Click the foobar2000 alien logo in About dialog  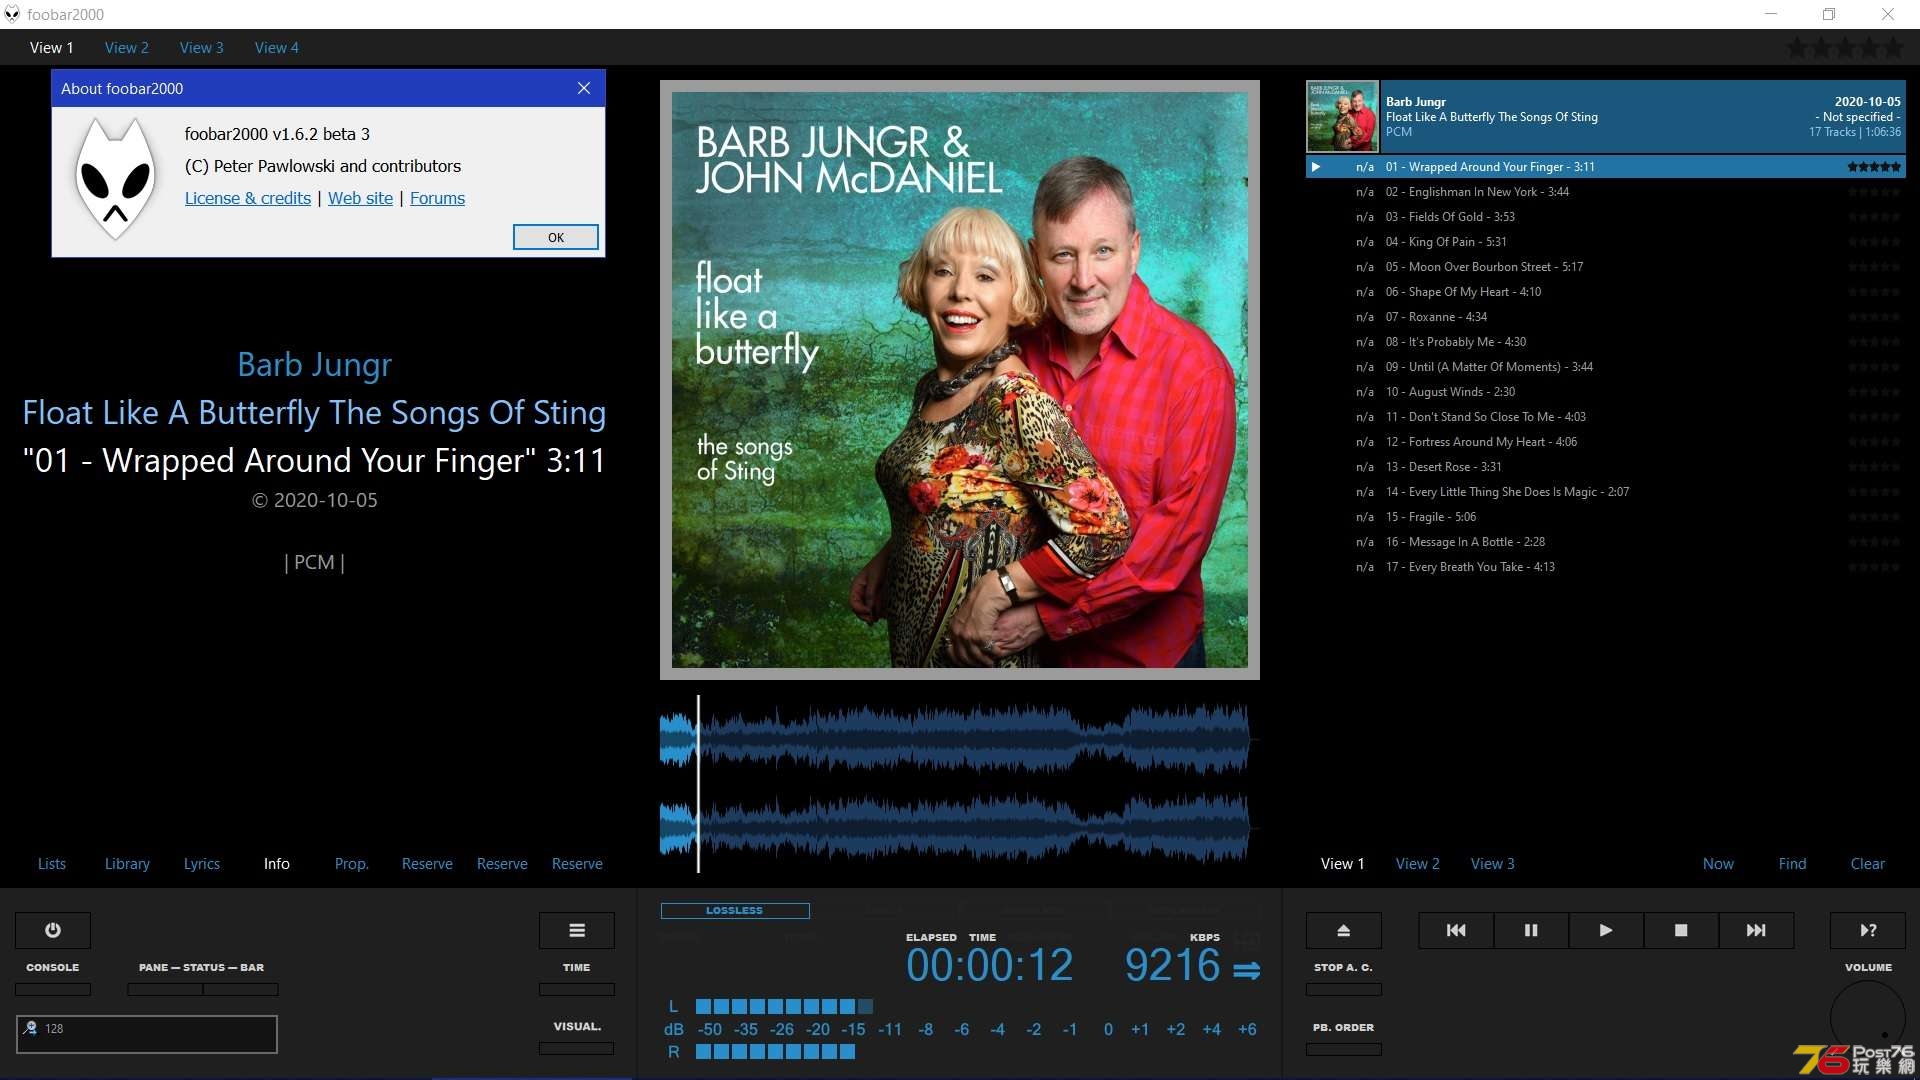pyautogui.click(x=116, y=178)
